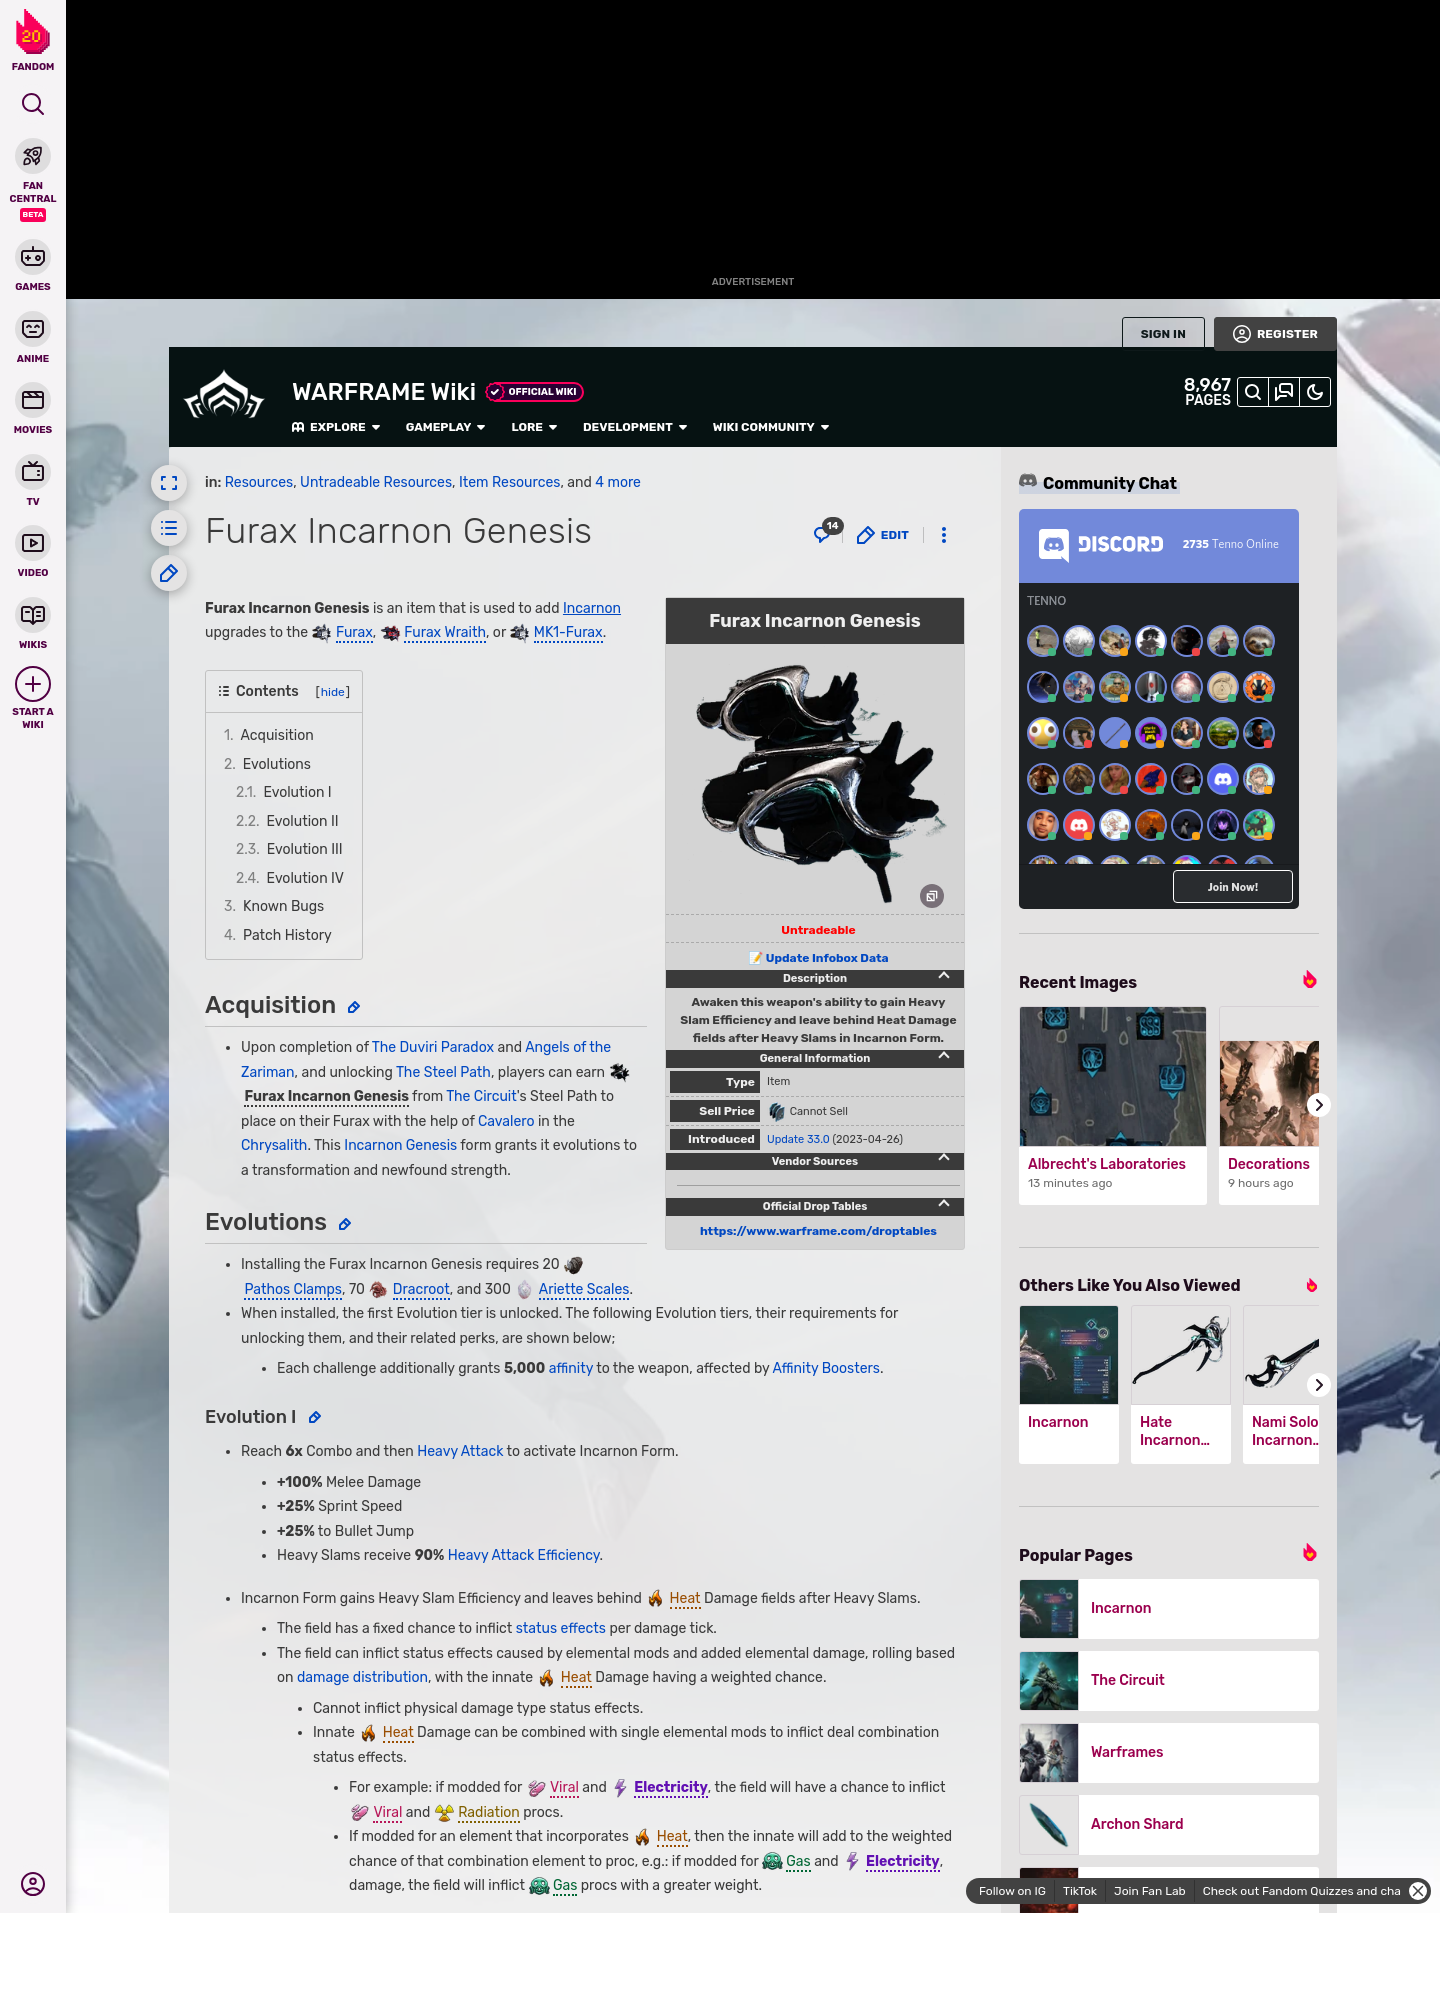Edit the Evolutions section
Viewport: 1440px width, 2000px height.
345,1225
